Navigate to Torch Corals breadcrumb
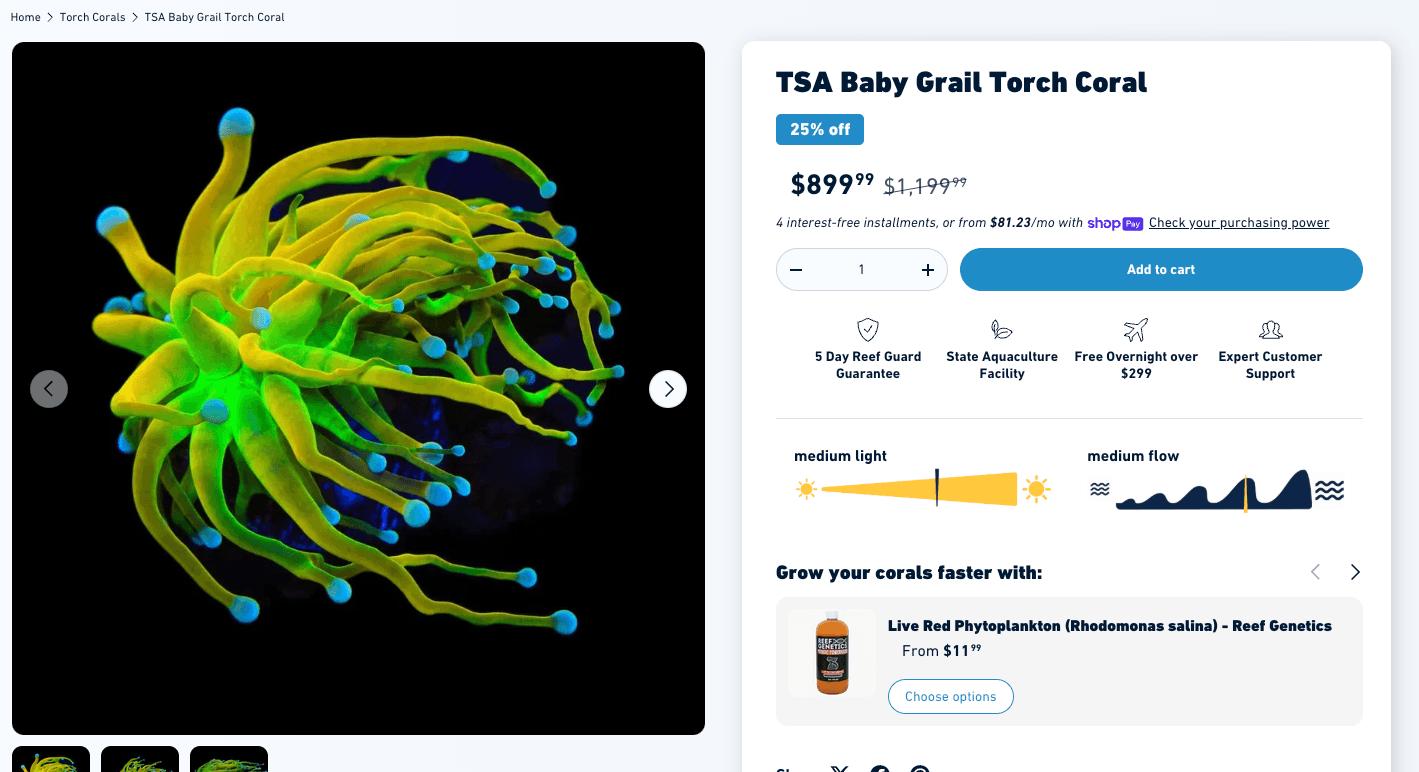The height and width of the screenshot is (772, 1419). pos(92,17)
